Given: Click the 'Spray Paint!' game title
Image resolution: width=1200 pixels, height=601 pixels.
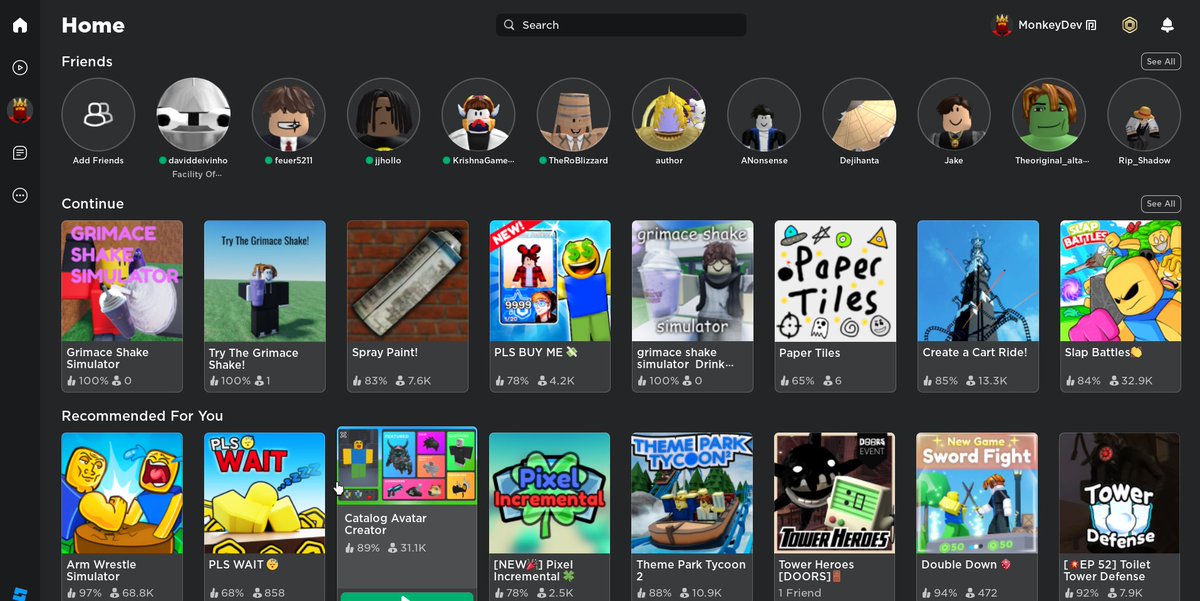Looking at the screenshot, I should pos(385,353).
